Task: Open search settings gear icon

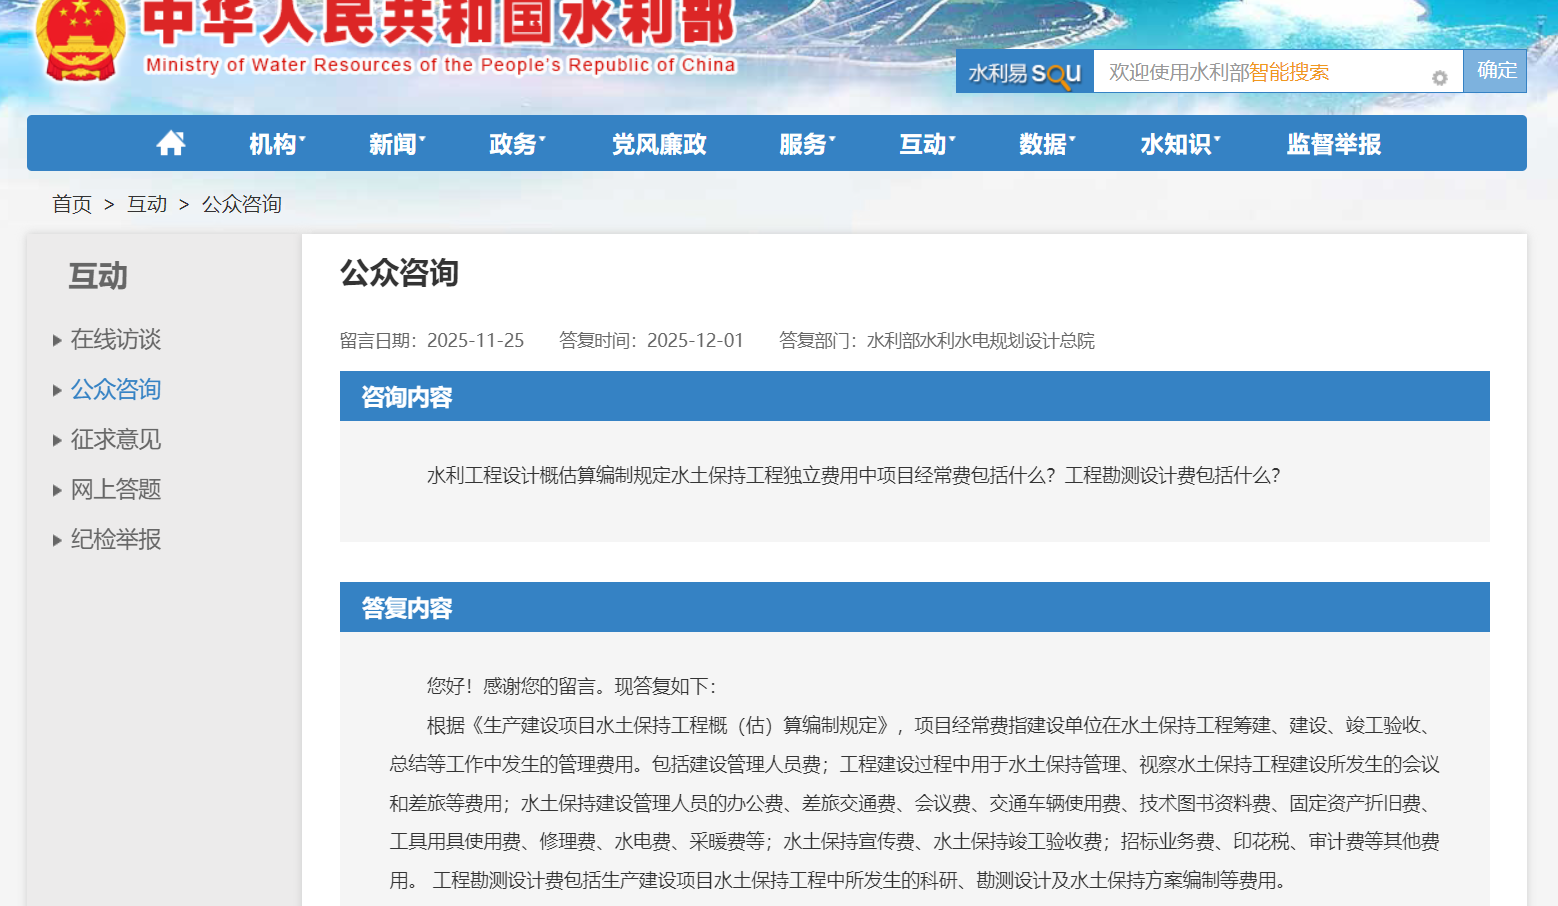Action: [1439, 78]
